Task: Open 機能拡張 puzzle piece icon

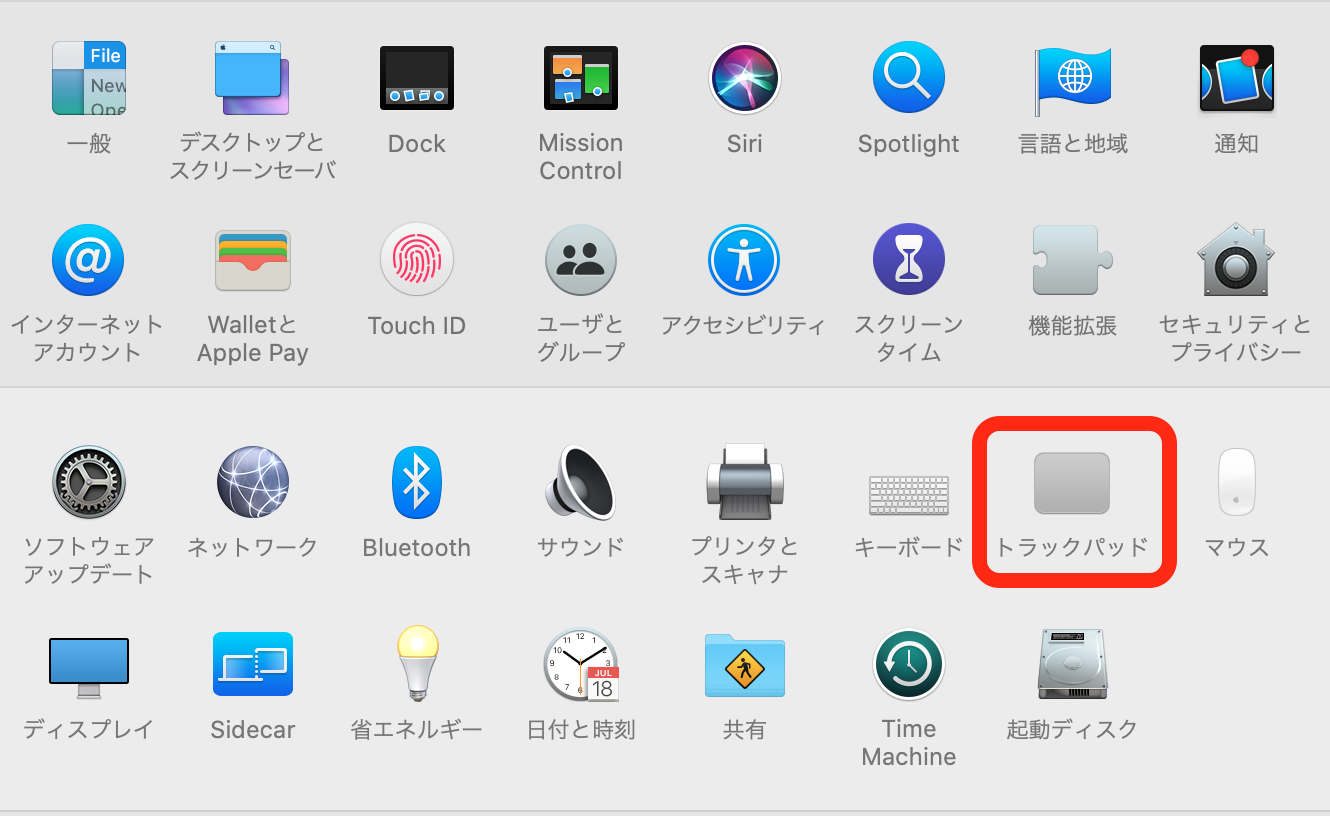Action: pos(1073,260)
